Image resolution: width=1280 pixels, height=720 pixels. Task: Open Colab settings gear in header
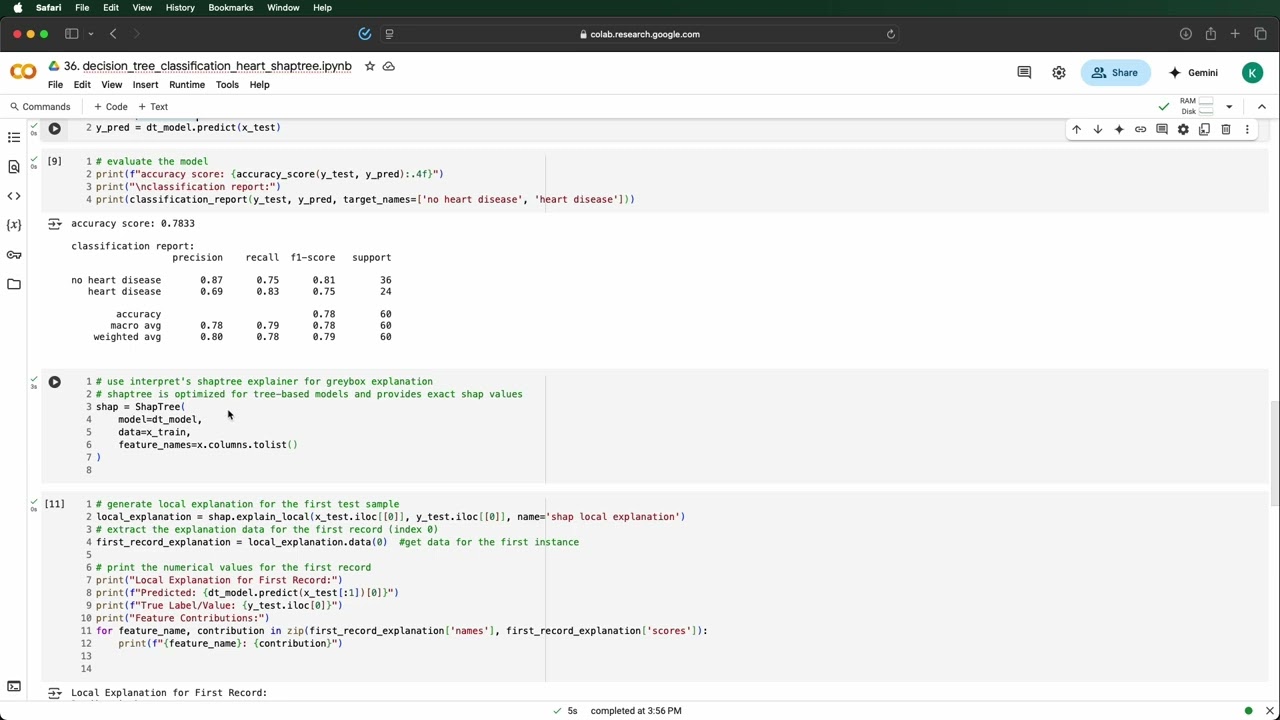pos(1059,72)
